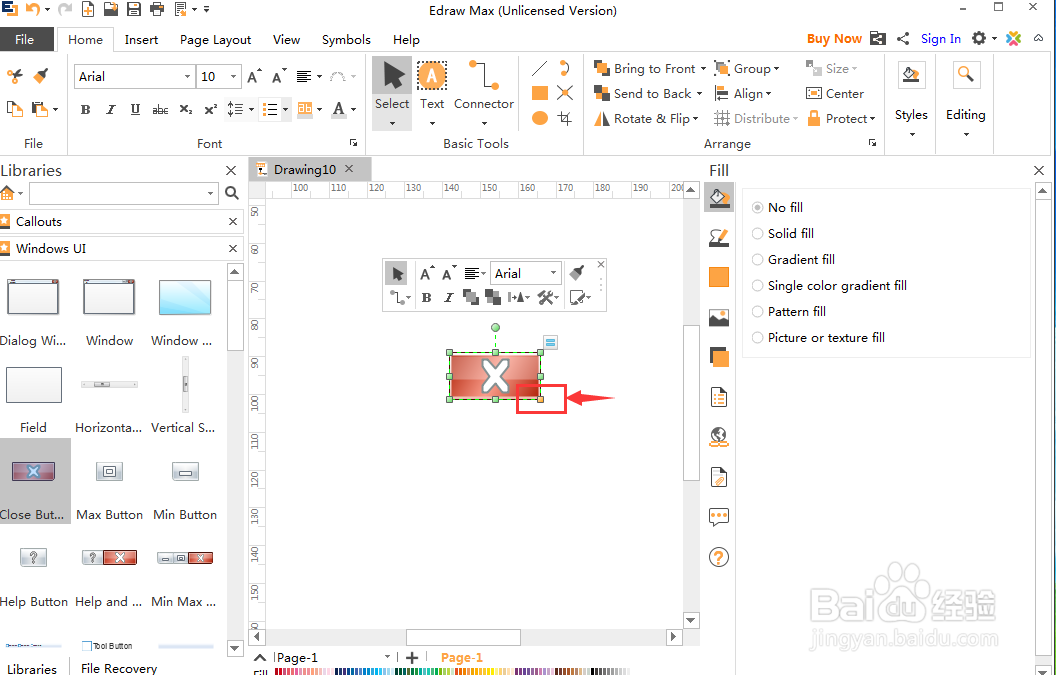Apply underline formatting in ribbon
Screen dimensions: 1056x675
click(135, 109)
